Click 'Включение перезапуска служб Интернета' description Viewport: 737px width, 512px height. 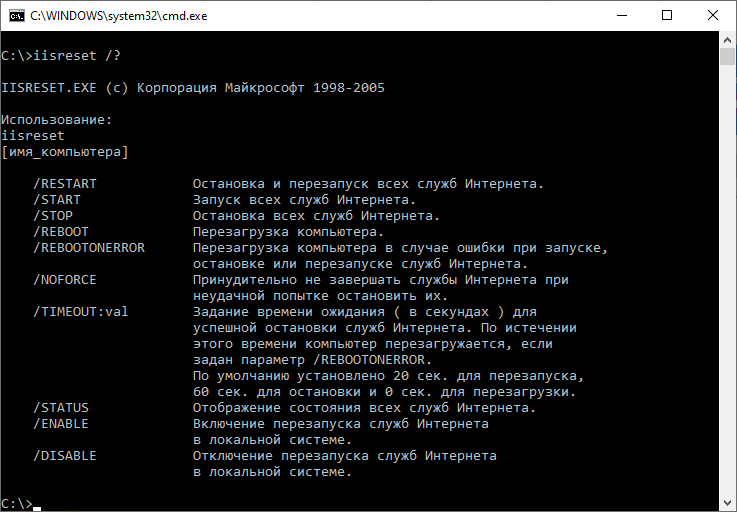tap(341, 424)
